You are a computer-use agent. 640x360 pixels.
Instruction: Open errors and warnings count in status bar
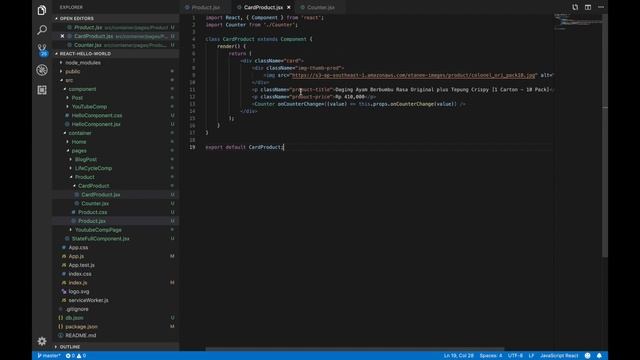pyautogui.click(x=76, y=356)
